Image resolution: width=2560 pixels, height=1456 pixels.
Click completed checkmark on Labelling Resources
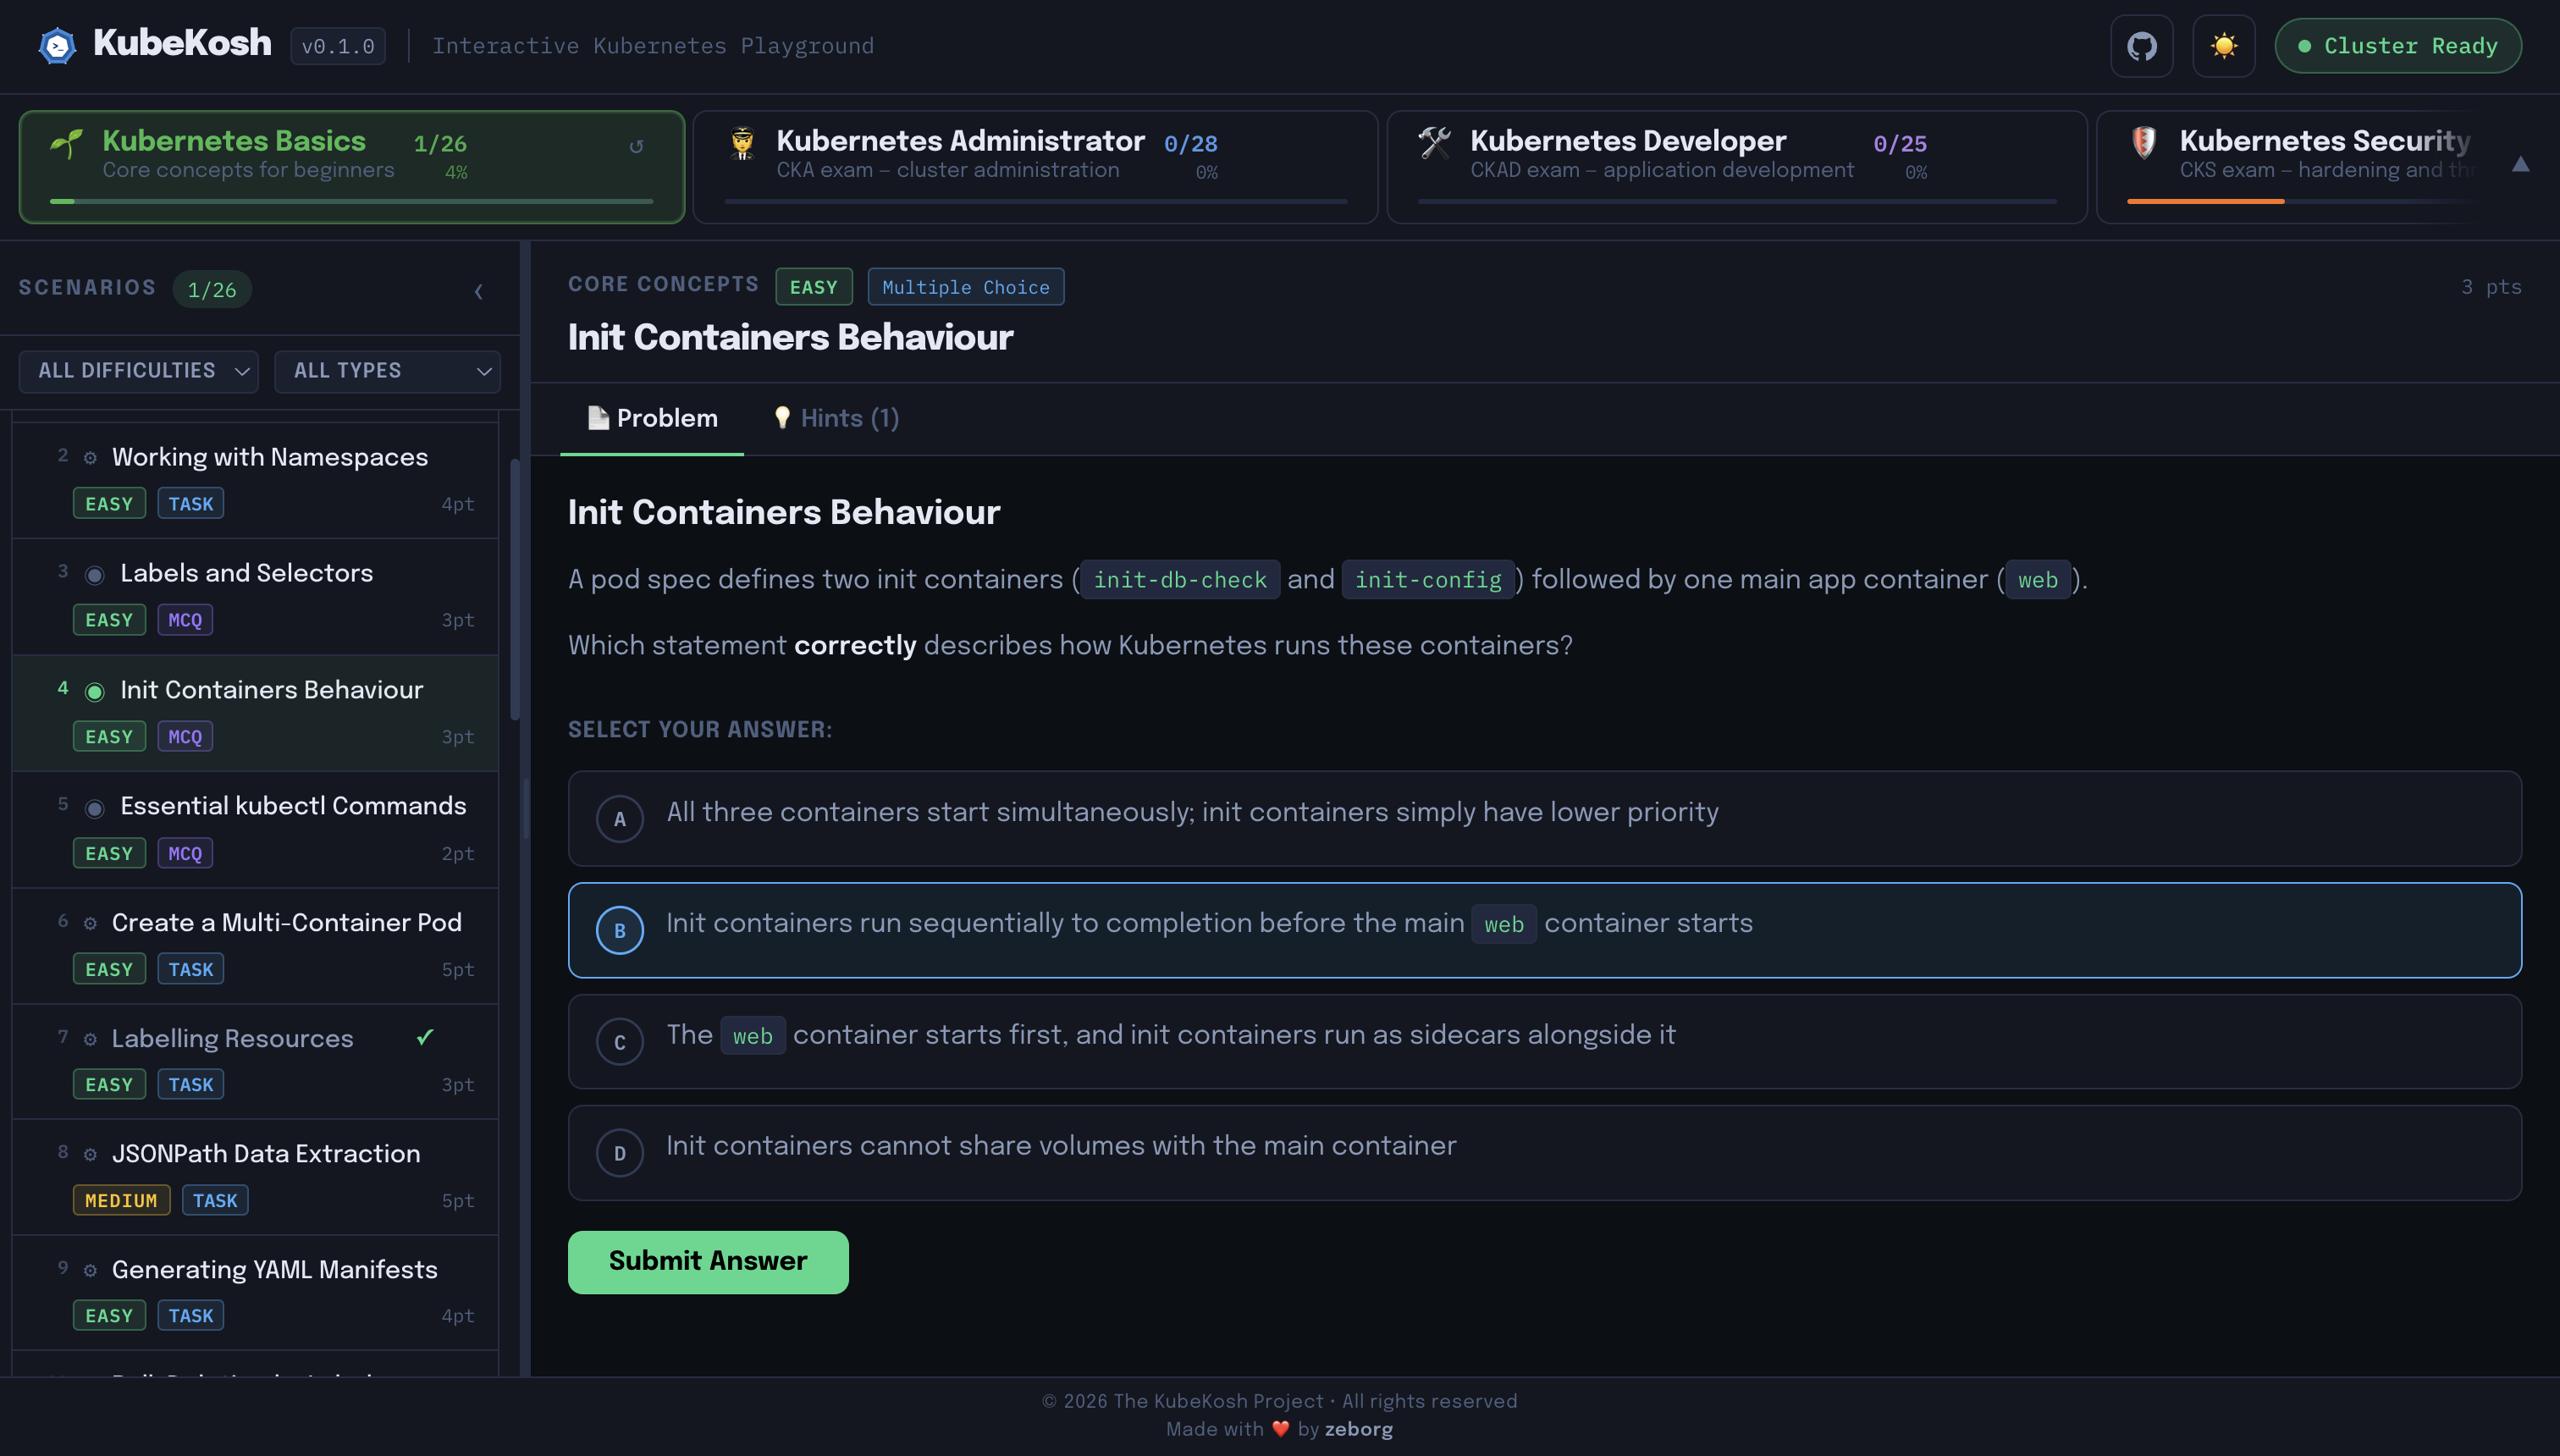pyautogui.click(x=425, y=1037)
